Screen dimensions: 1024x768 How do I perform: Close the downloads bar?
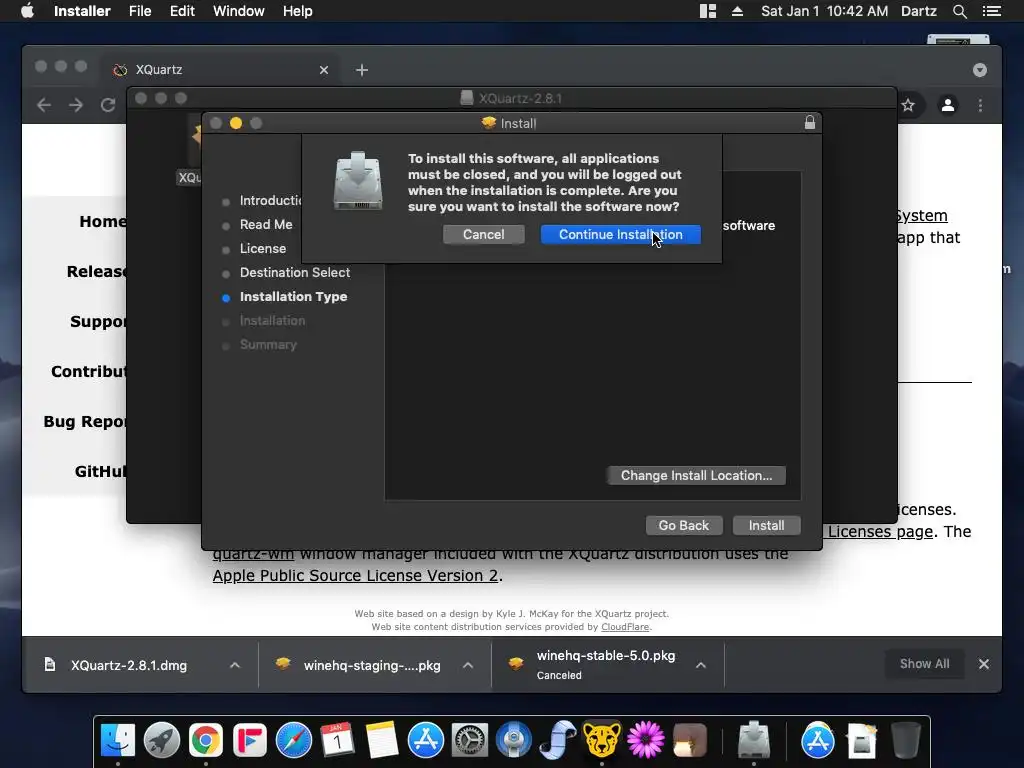pyautogui.click(x=984, y=664)
